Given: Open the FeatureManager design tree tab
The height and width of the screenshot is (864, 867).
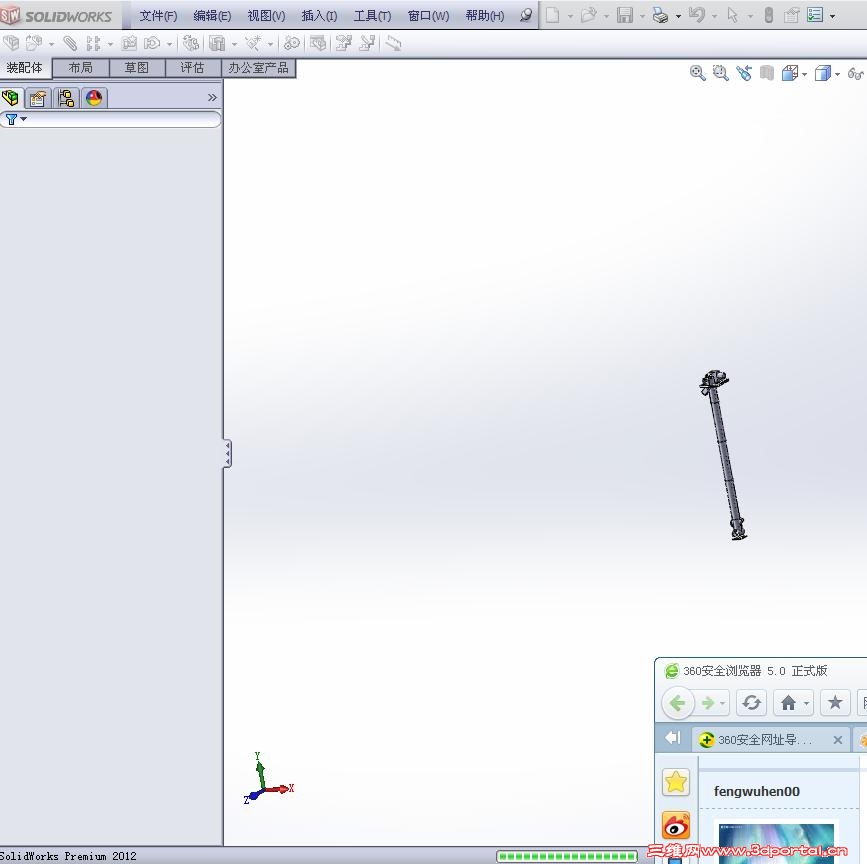Looking at the screenshot, I should coord(11,98).
